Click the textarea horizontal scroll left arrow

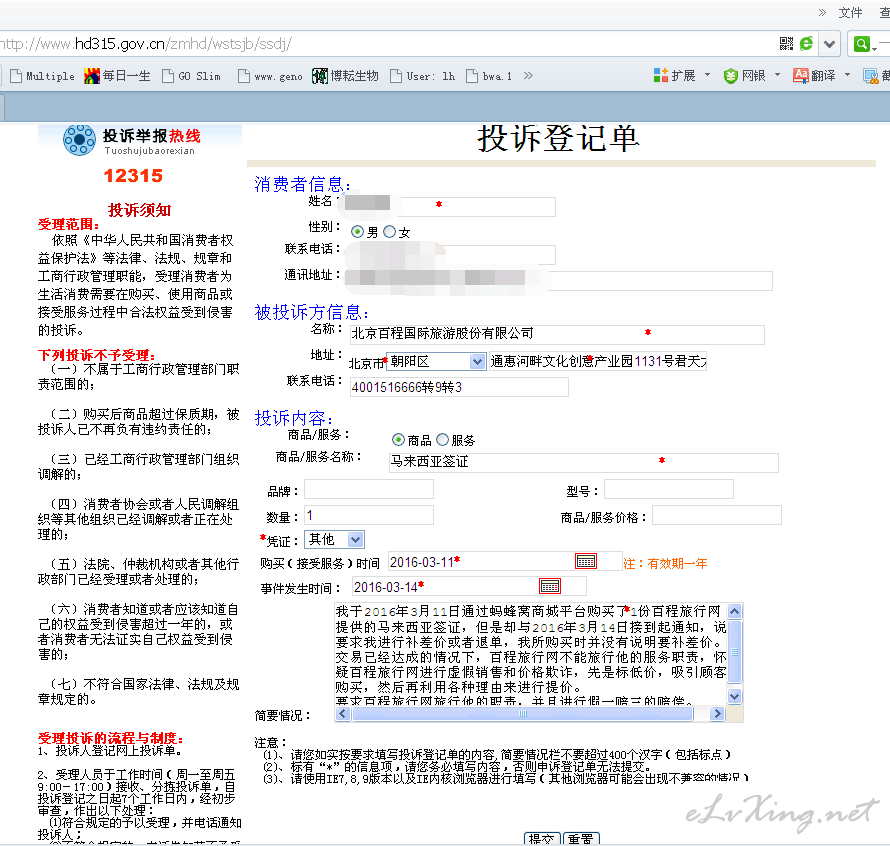click(343, 714)
